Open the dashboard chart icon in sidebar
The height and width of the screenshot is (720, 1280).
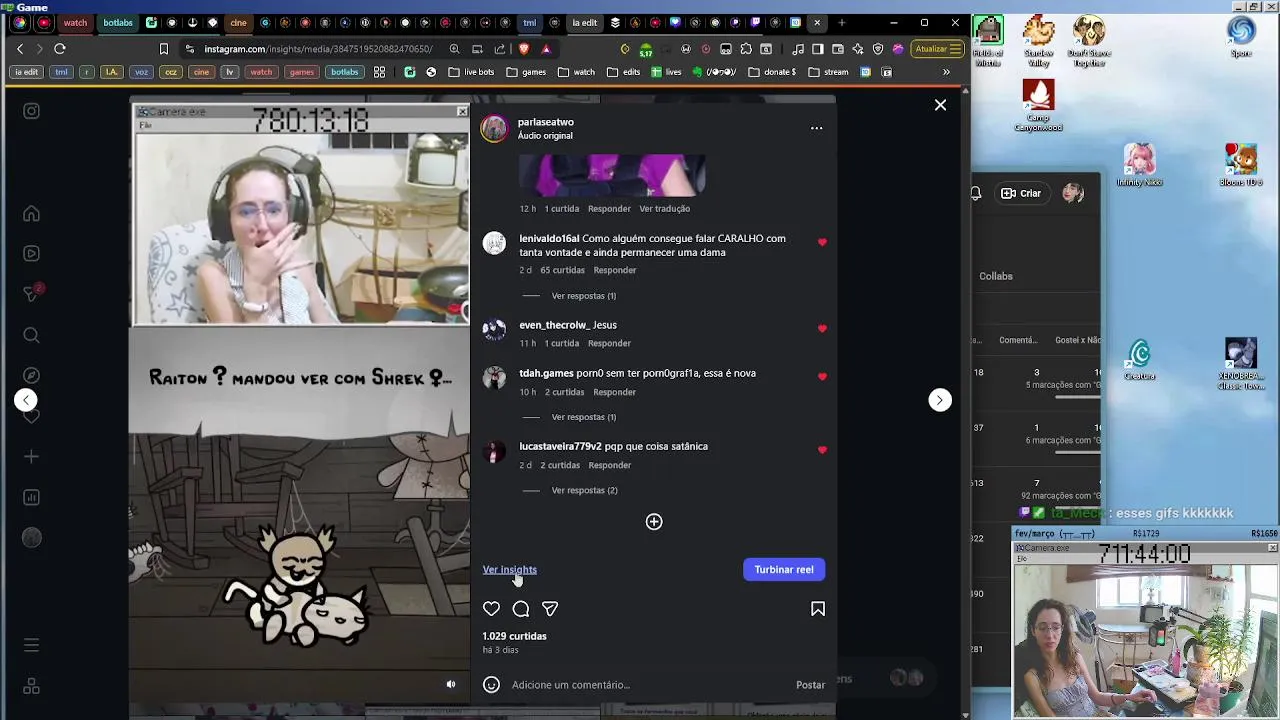coord(31,497)
